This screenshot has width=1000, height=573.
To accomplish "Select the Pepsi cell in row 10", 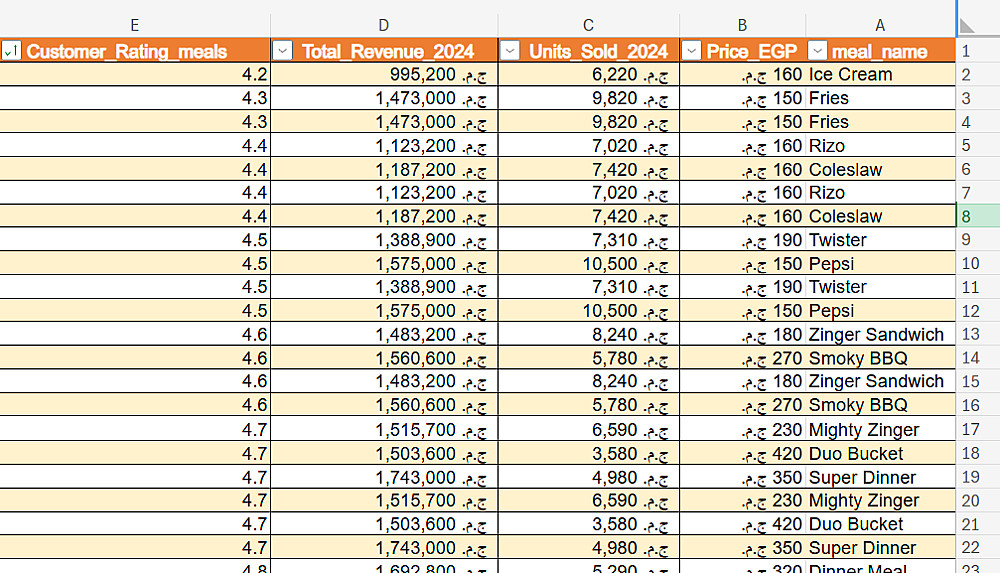I will point(881,264).
